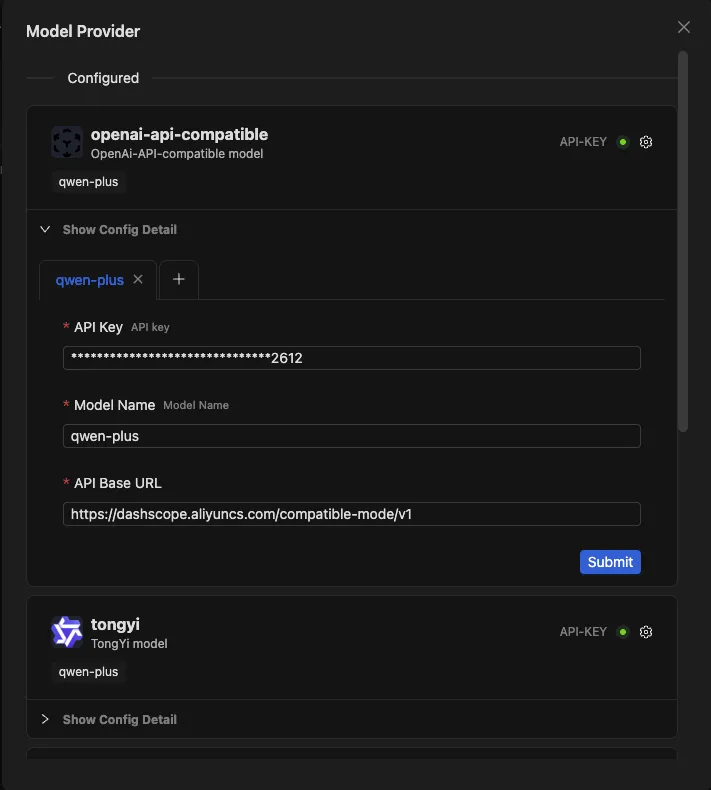
Task: Click qwen-plus tag under openai-api-compatible
Action: point(89,182)
